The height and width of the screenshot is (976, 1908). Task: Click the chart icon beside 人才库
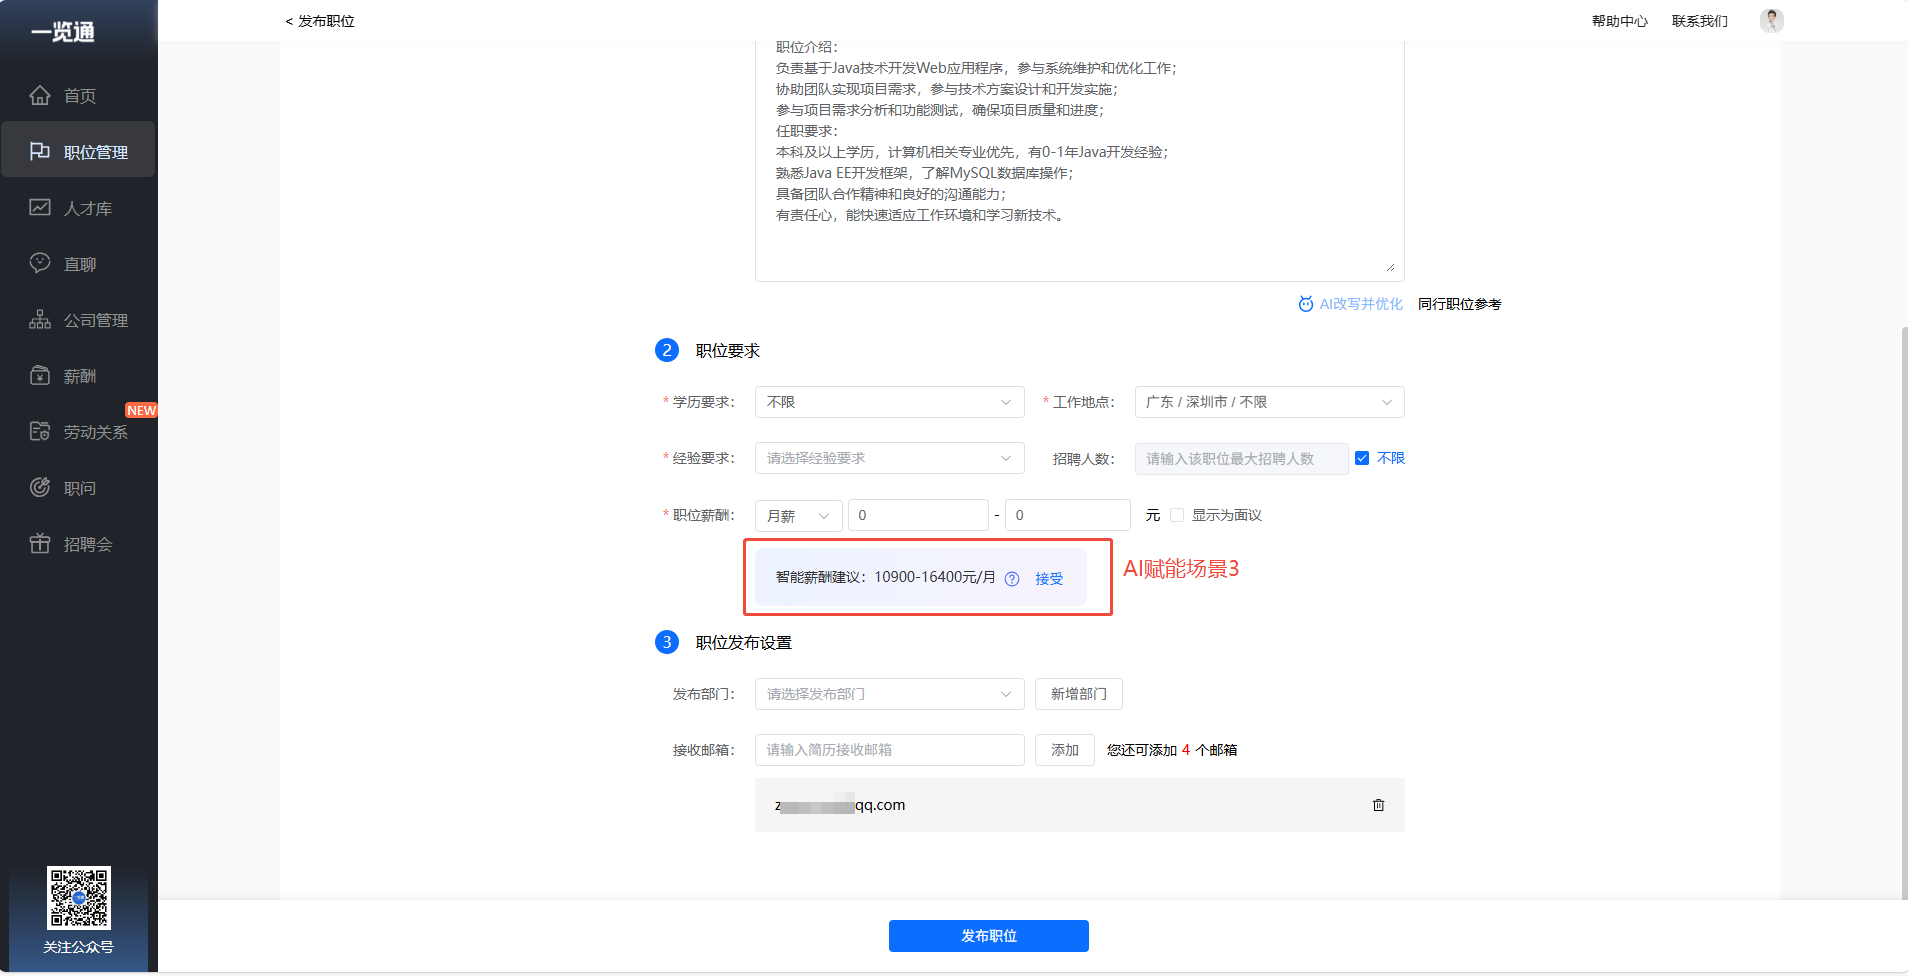(x=40, y=207)
